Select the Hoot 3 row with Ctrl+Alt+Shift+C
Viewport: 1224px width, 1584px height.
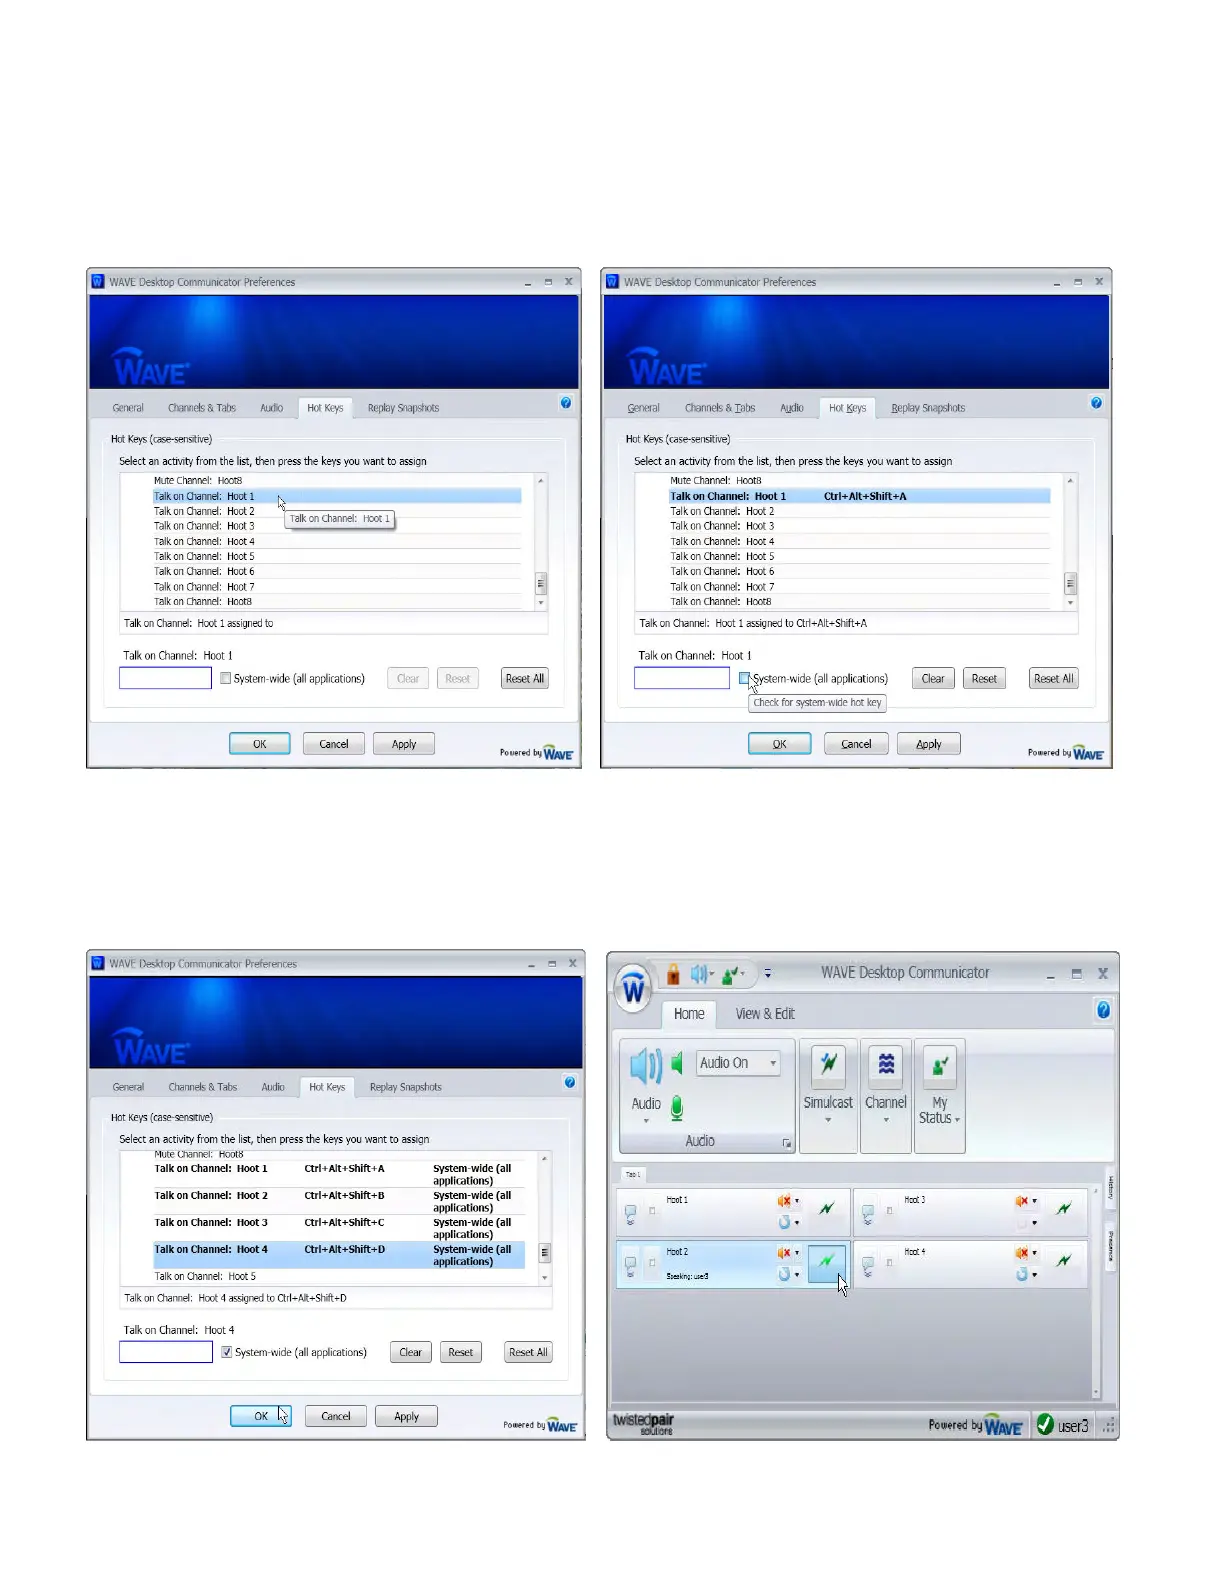click(x=338, y=1228)
